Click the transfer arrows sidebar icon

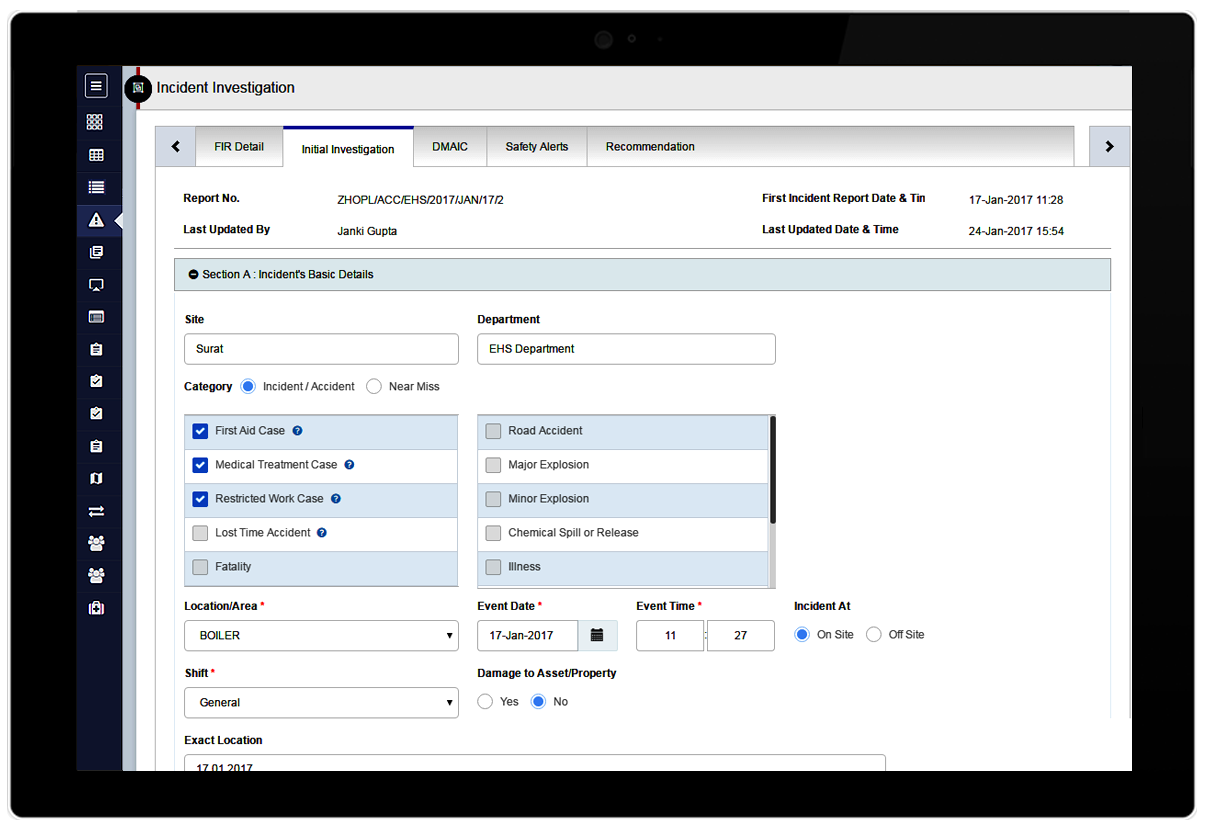pyautogui.click(x=96, y=511)
